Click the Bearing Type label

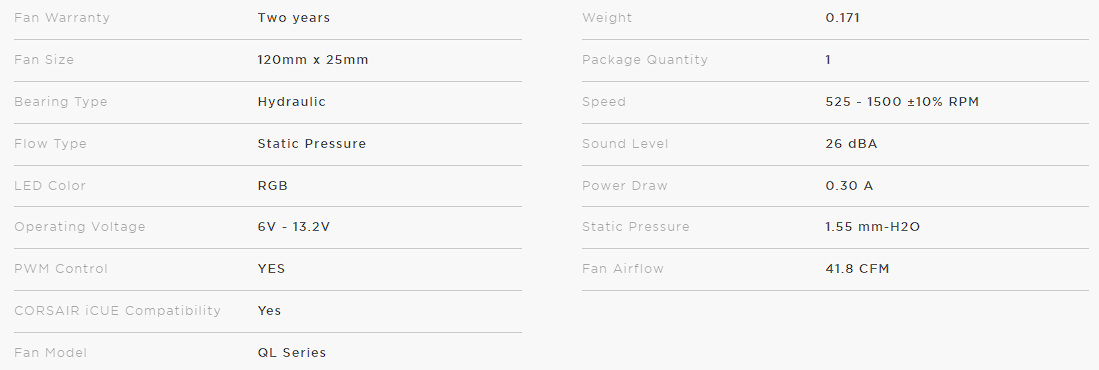click(x=61, y=102)
